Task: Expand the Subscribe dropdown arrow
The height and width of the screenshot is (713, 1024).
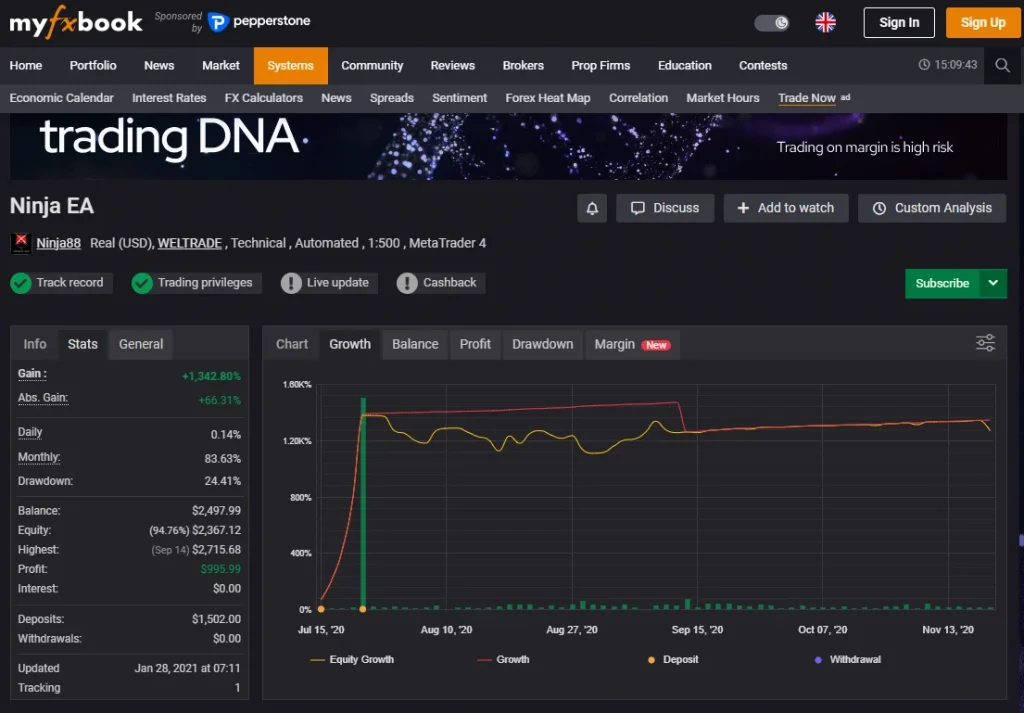Action: [993, 283]
